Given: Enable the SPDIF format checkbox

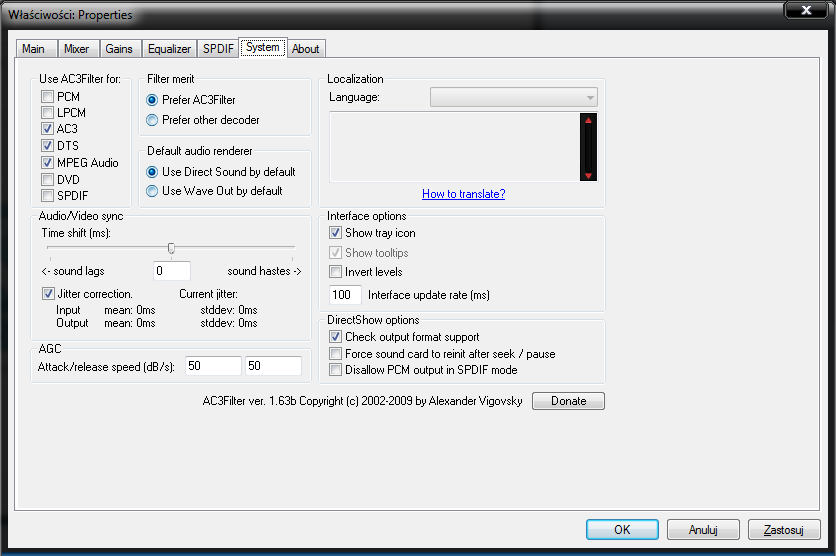Looking at the screenshot, I should [47, 196].
